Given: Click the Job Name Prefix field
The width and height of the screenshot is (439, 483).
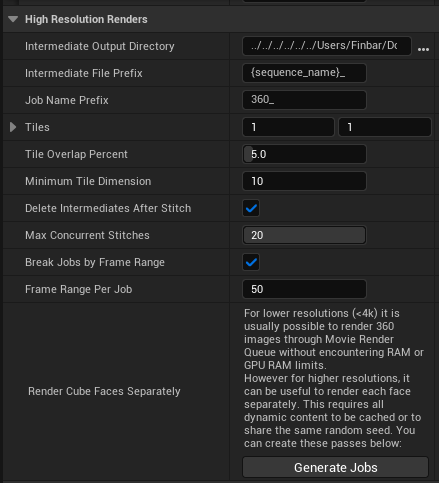Looking at the screenshot, I should point(304,100).
